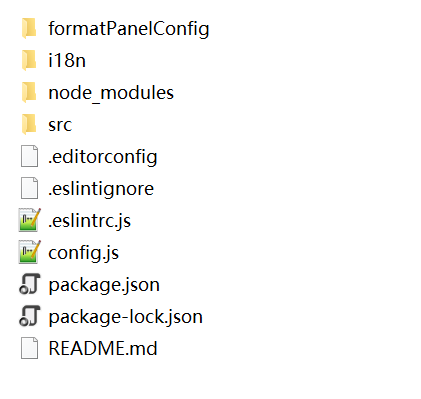Select the package.json scroll icon
This screenshot has width=421, height=399.
click(x=30, y=284)
